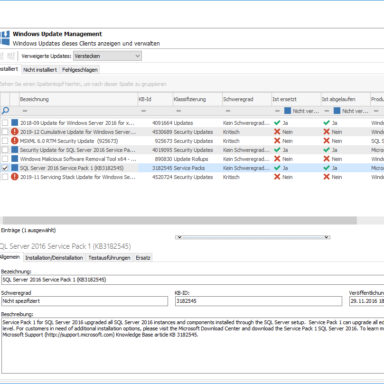This screenshot has width=384, height=384.
Task: Click the Windows Update Management logo icon
Action: 5,38
